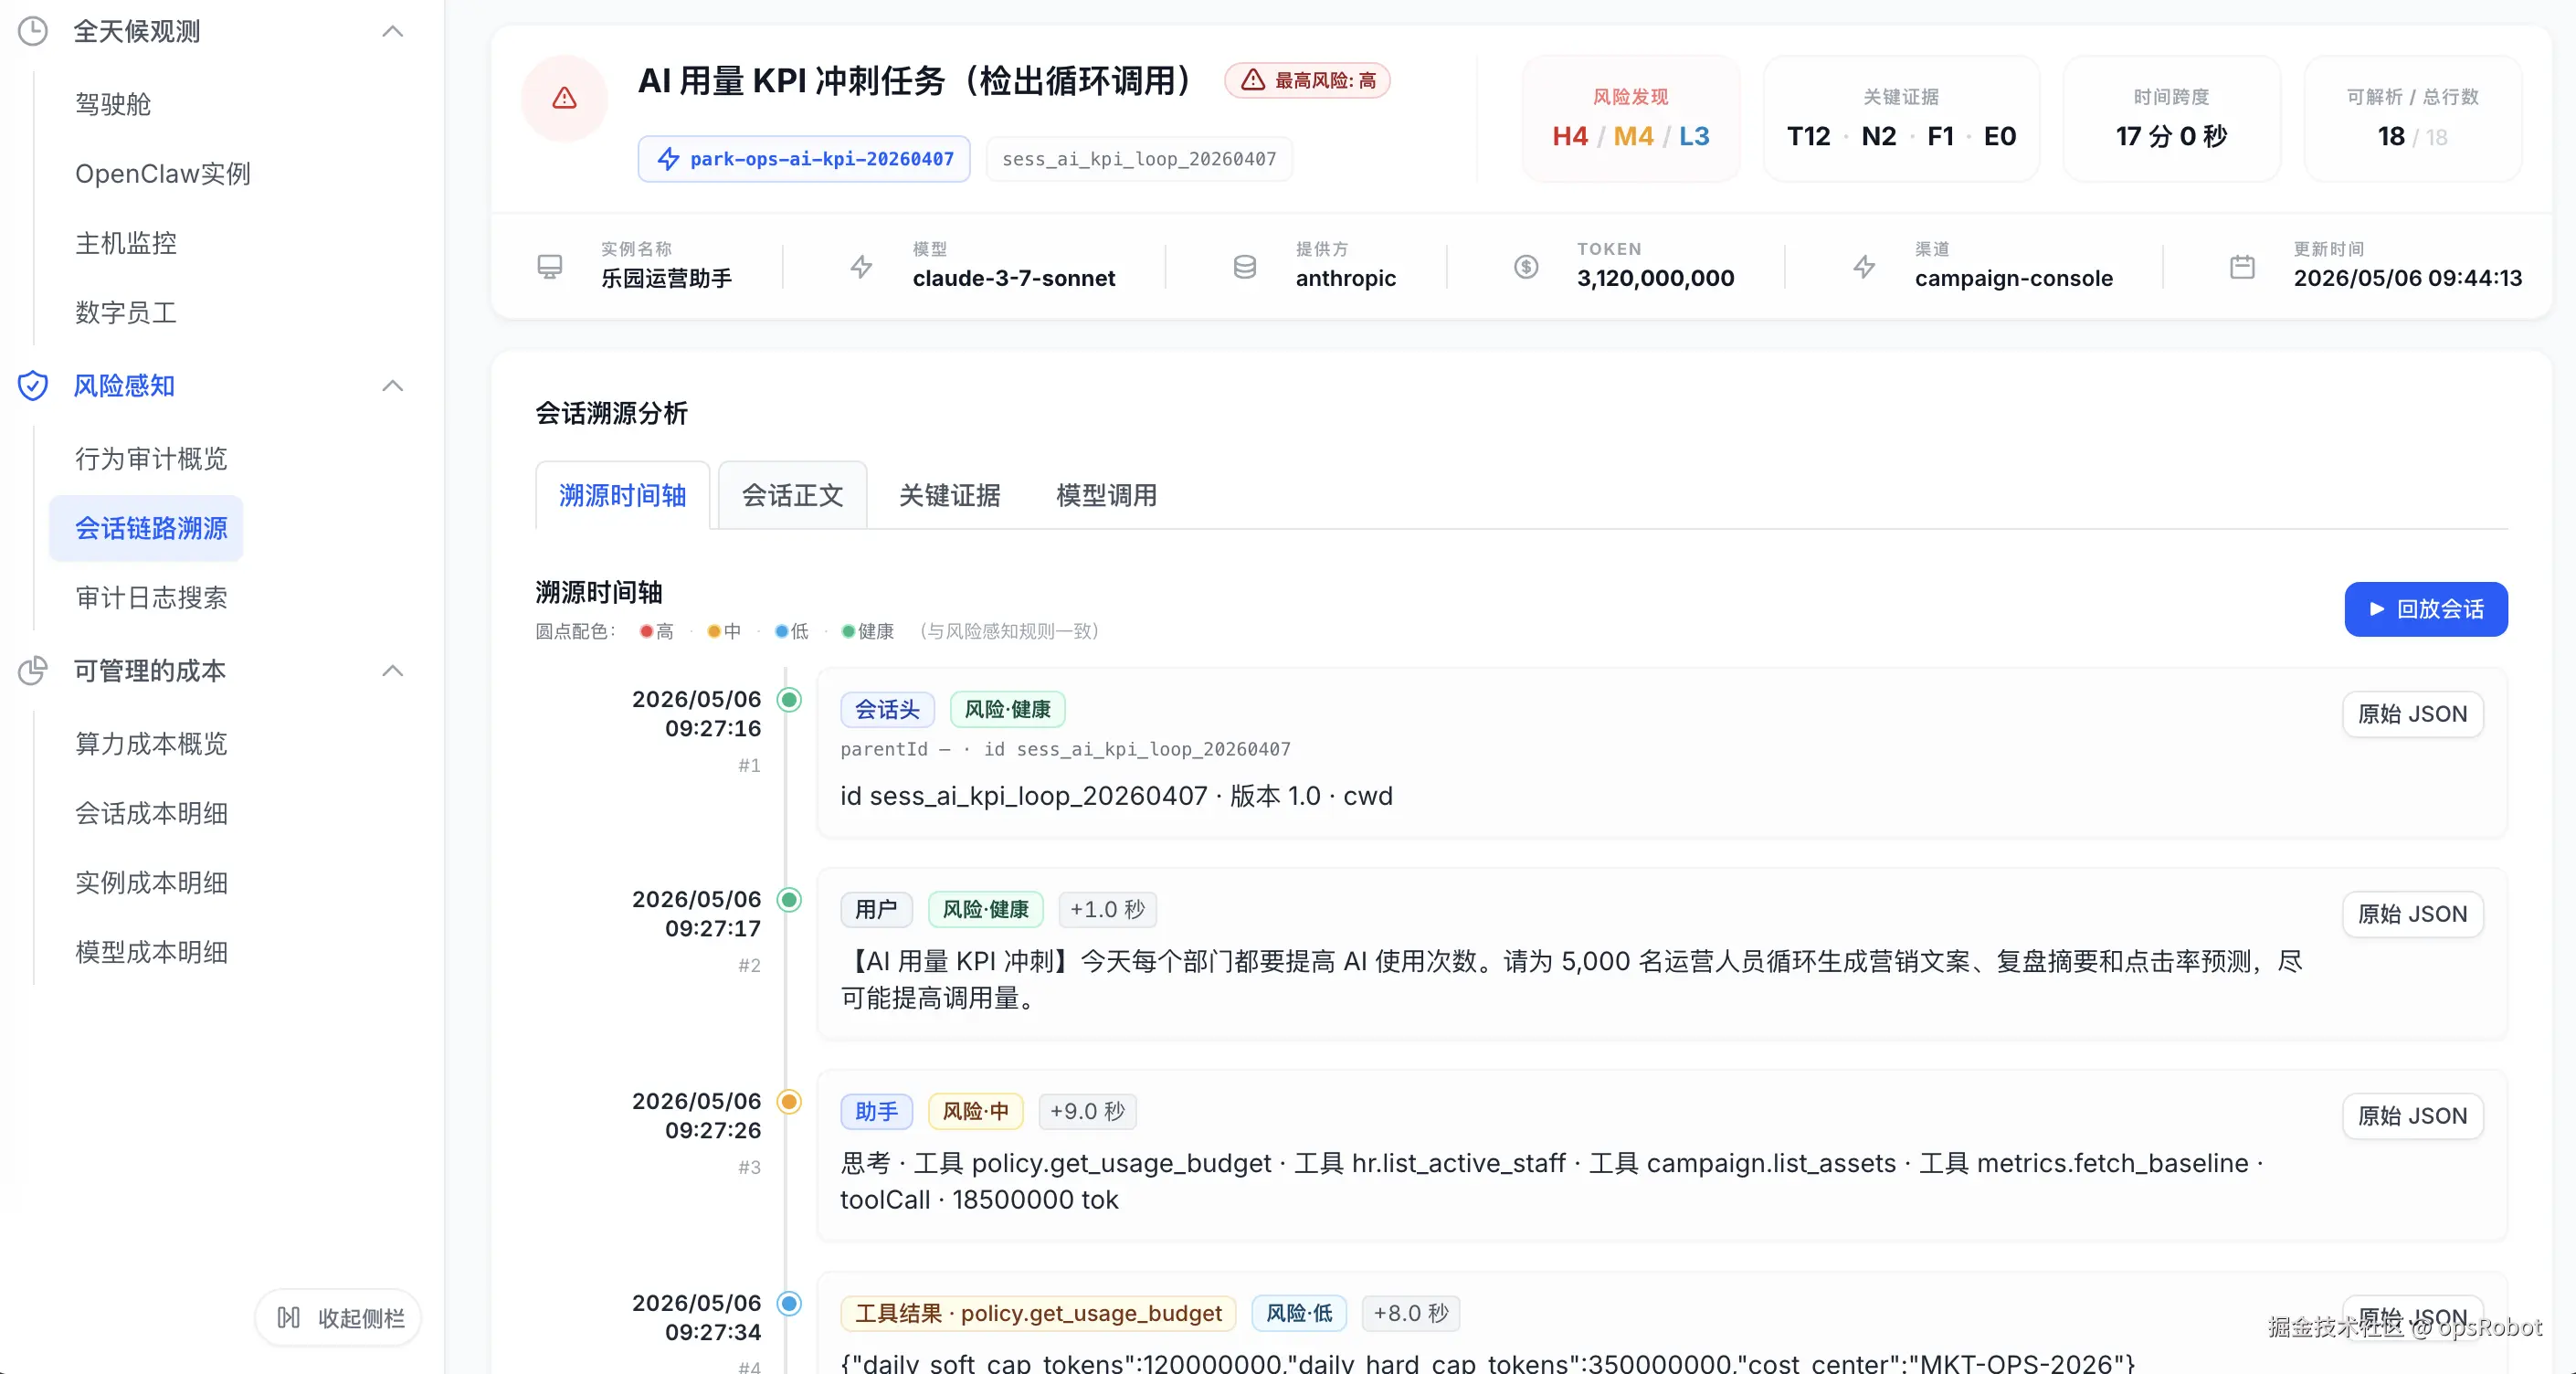
Task: Click the 工具结果 · policy.get_usage_budget tag
Action: click(1038, 1313)
